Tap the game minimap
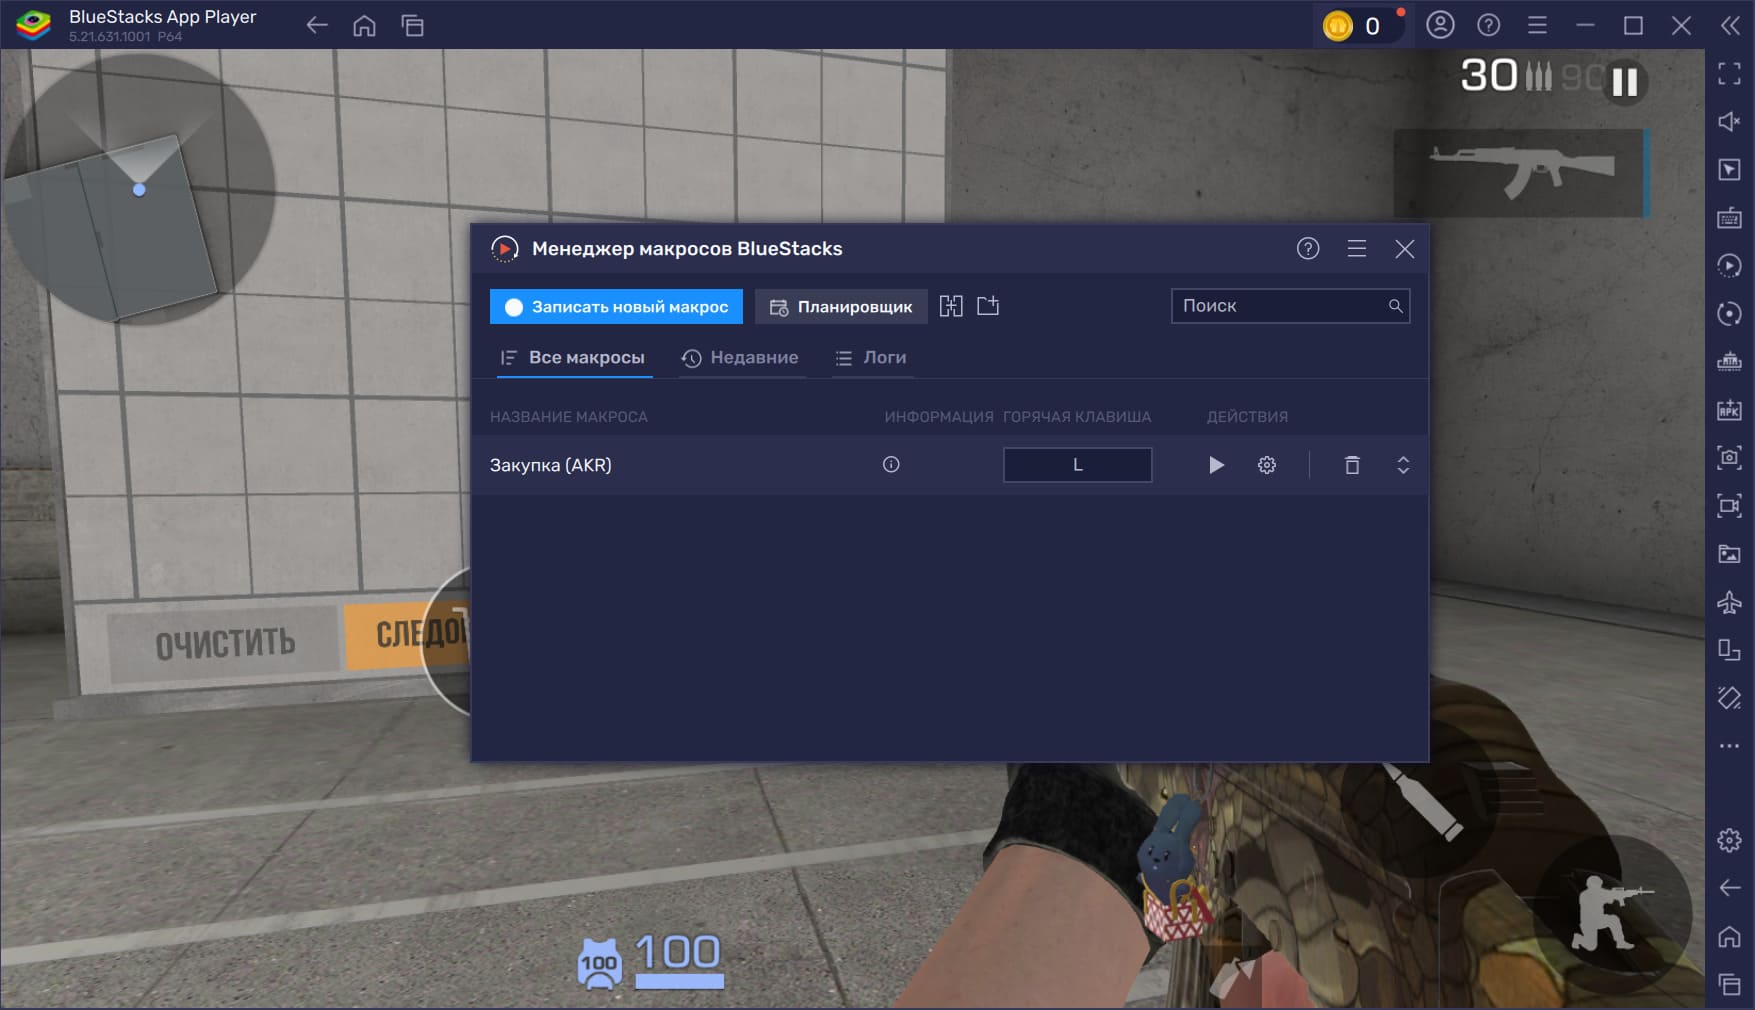 coord(139,189)
